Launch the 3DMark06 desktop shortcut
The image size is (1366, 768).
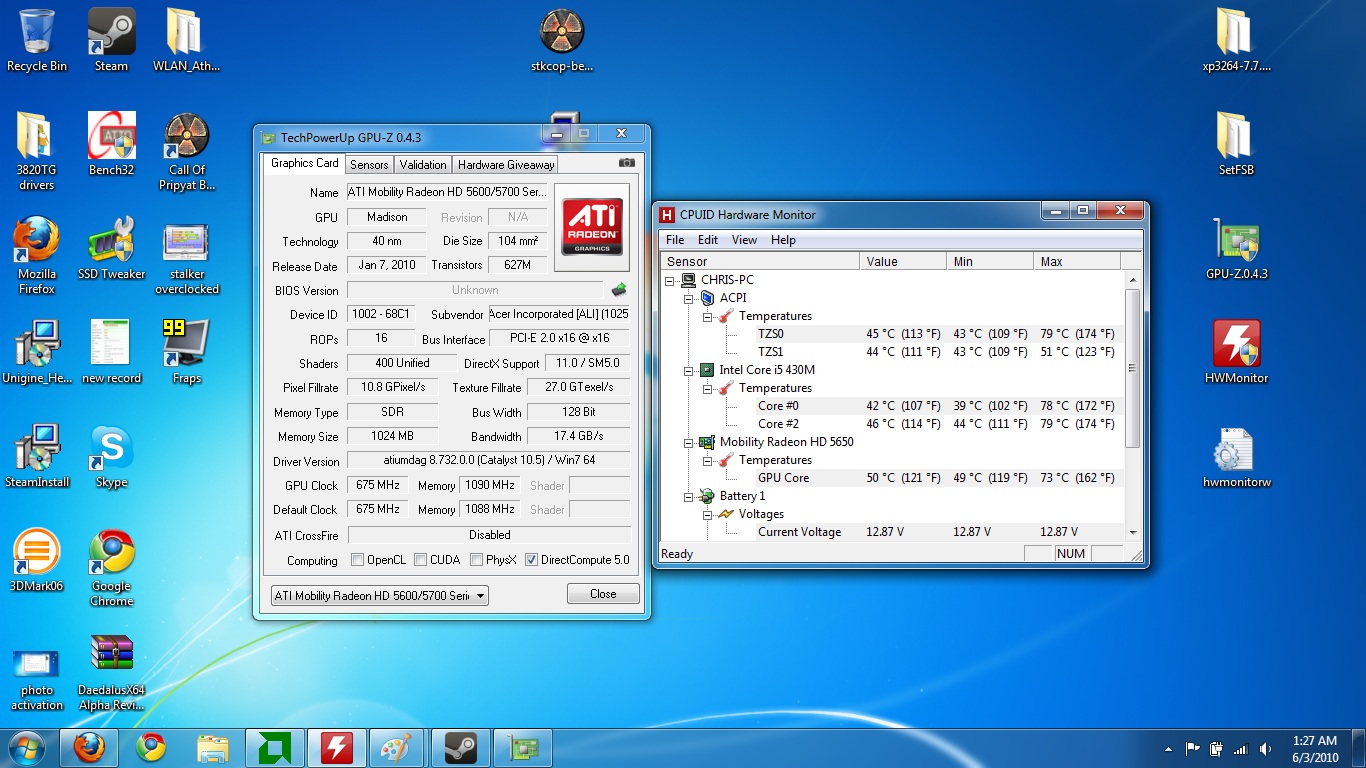pyautogui.click(x=37, y=560)
